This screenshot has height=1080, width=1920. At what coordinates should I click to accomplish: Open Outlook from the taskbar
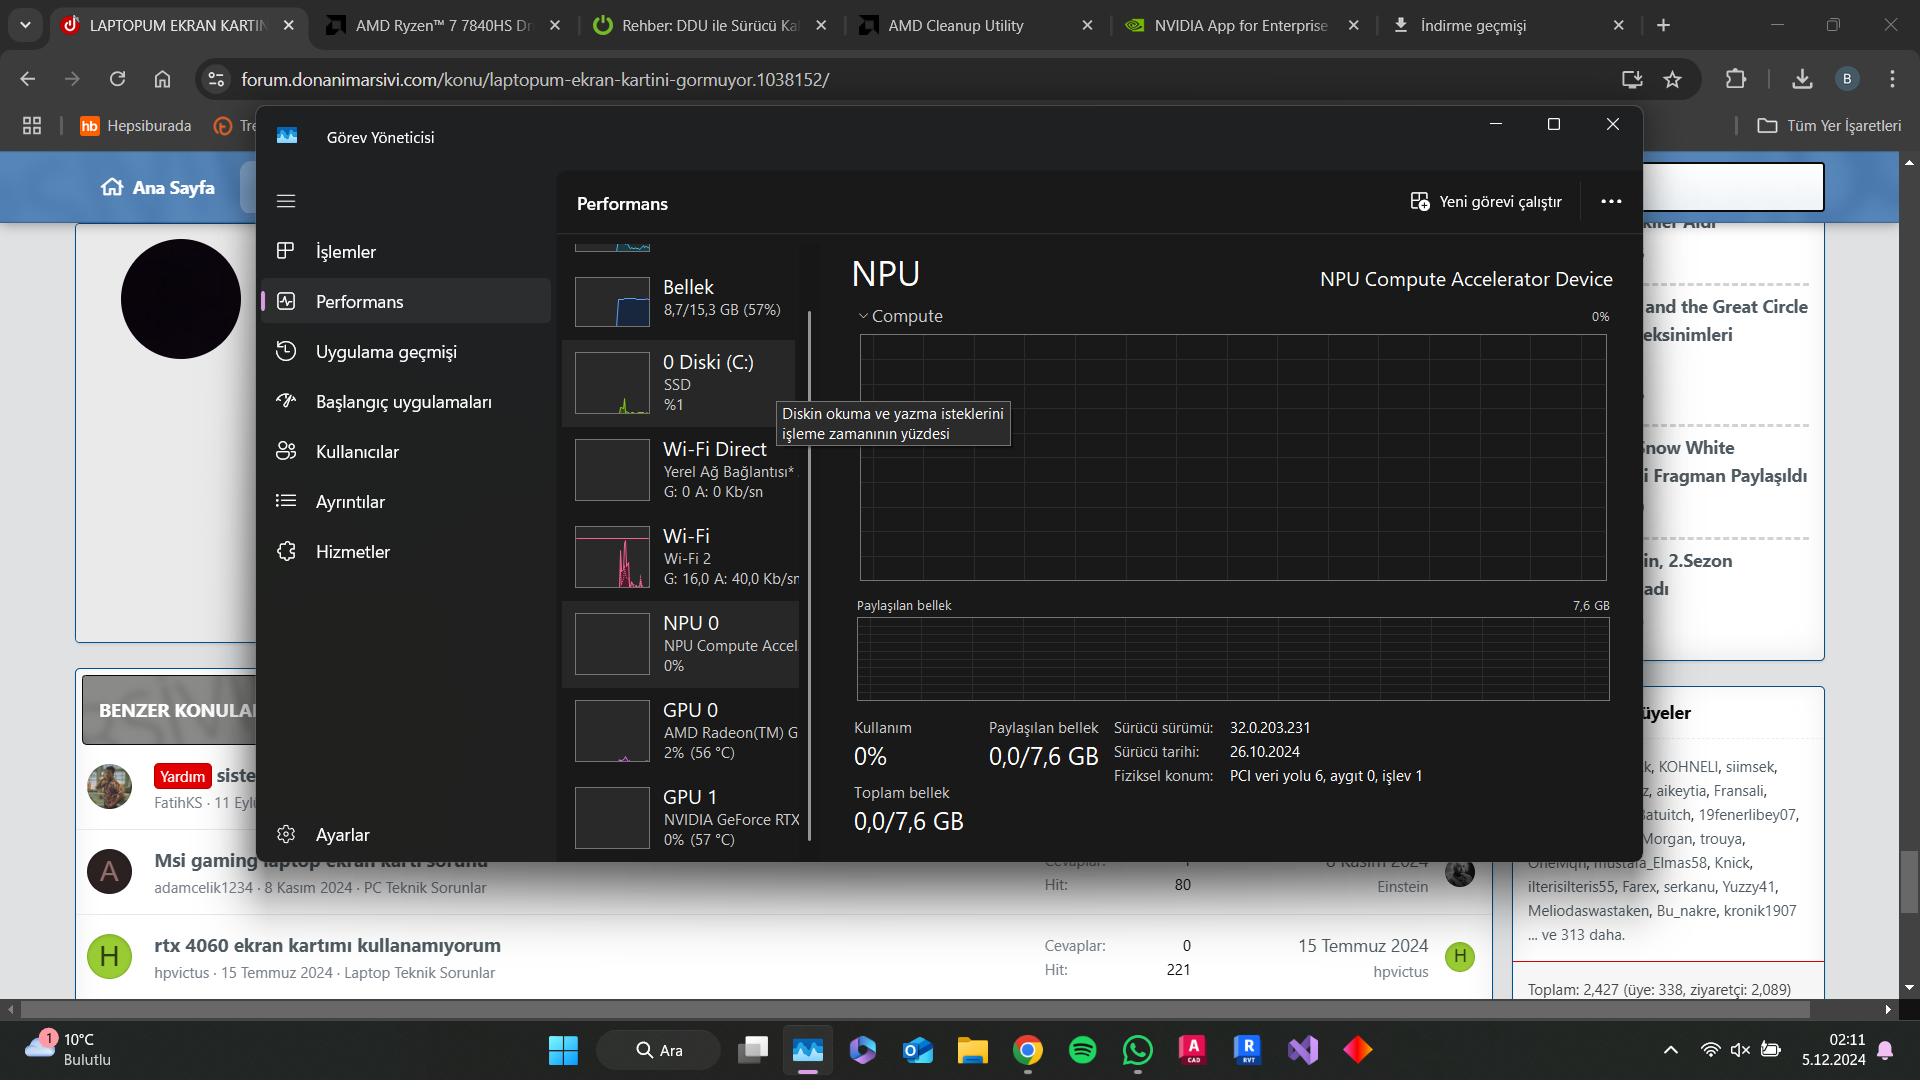pyautogui.click(x=917, y=1050)
